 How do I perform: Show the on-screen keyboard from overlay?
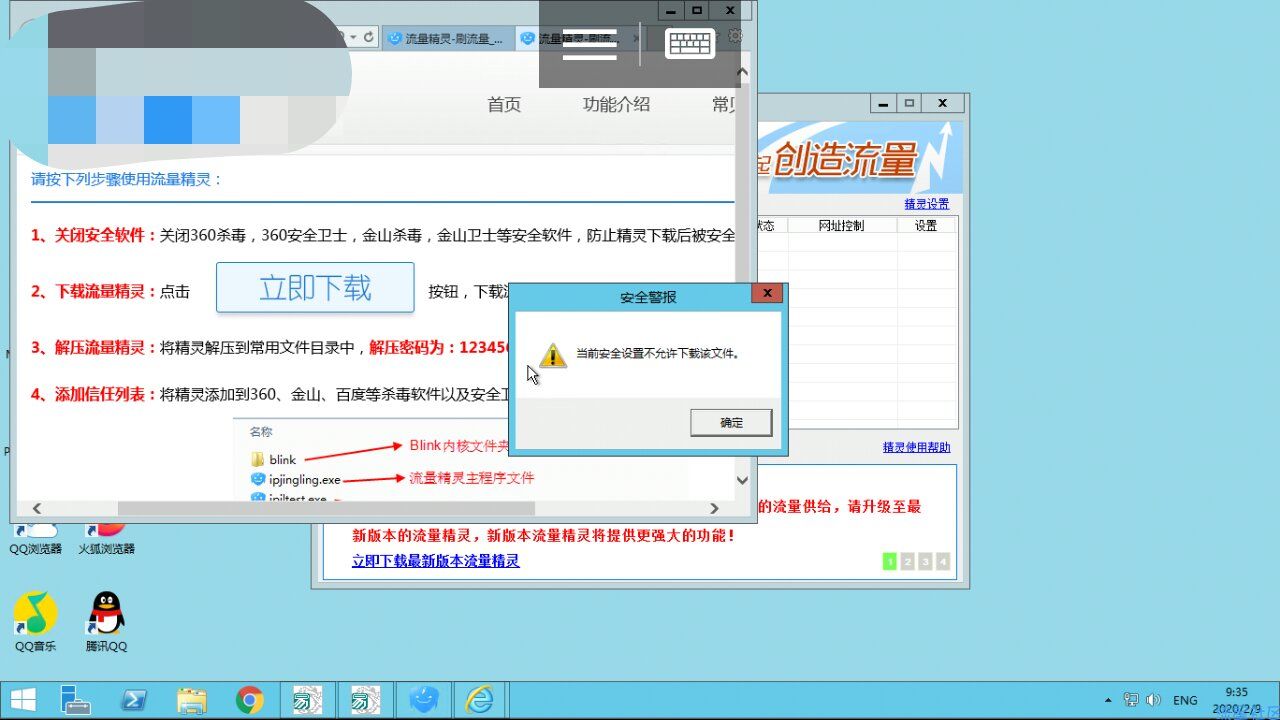690,43
